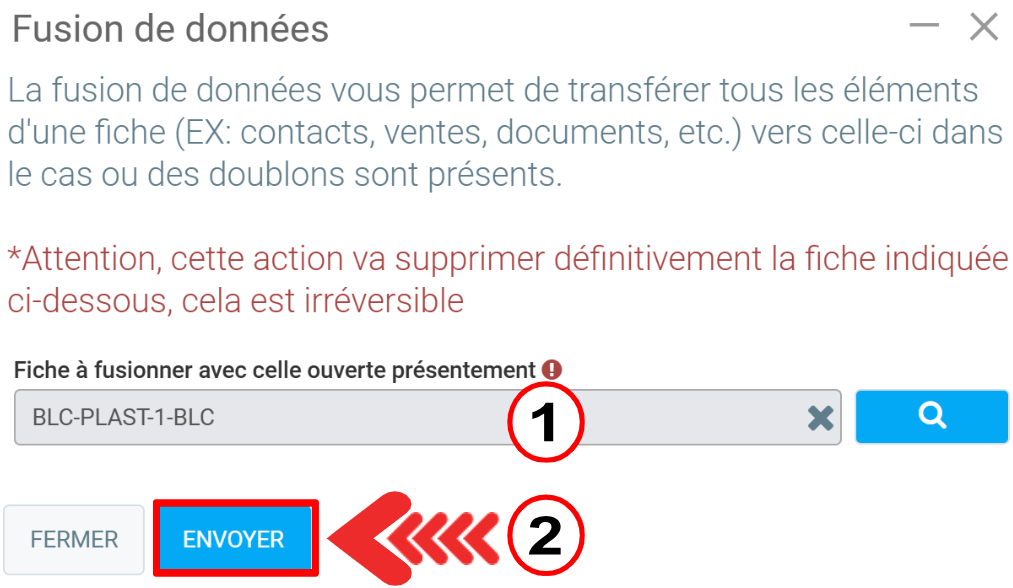Screen dimensions: 1013x588
Task: Click the magnifying glass search button
Action: (x=932, y=416)
